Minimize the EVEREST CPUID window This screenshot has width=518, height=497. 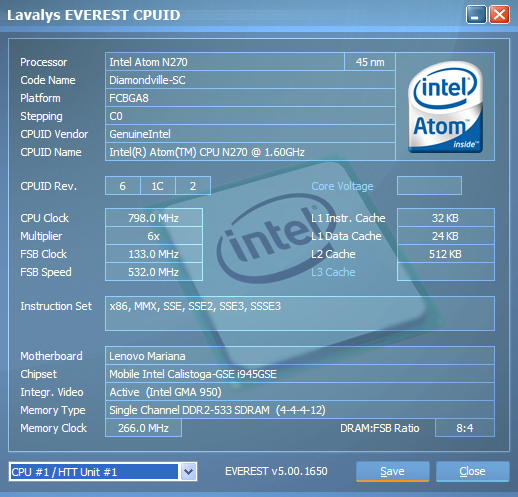coord(476,15)
